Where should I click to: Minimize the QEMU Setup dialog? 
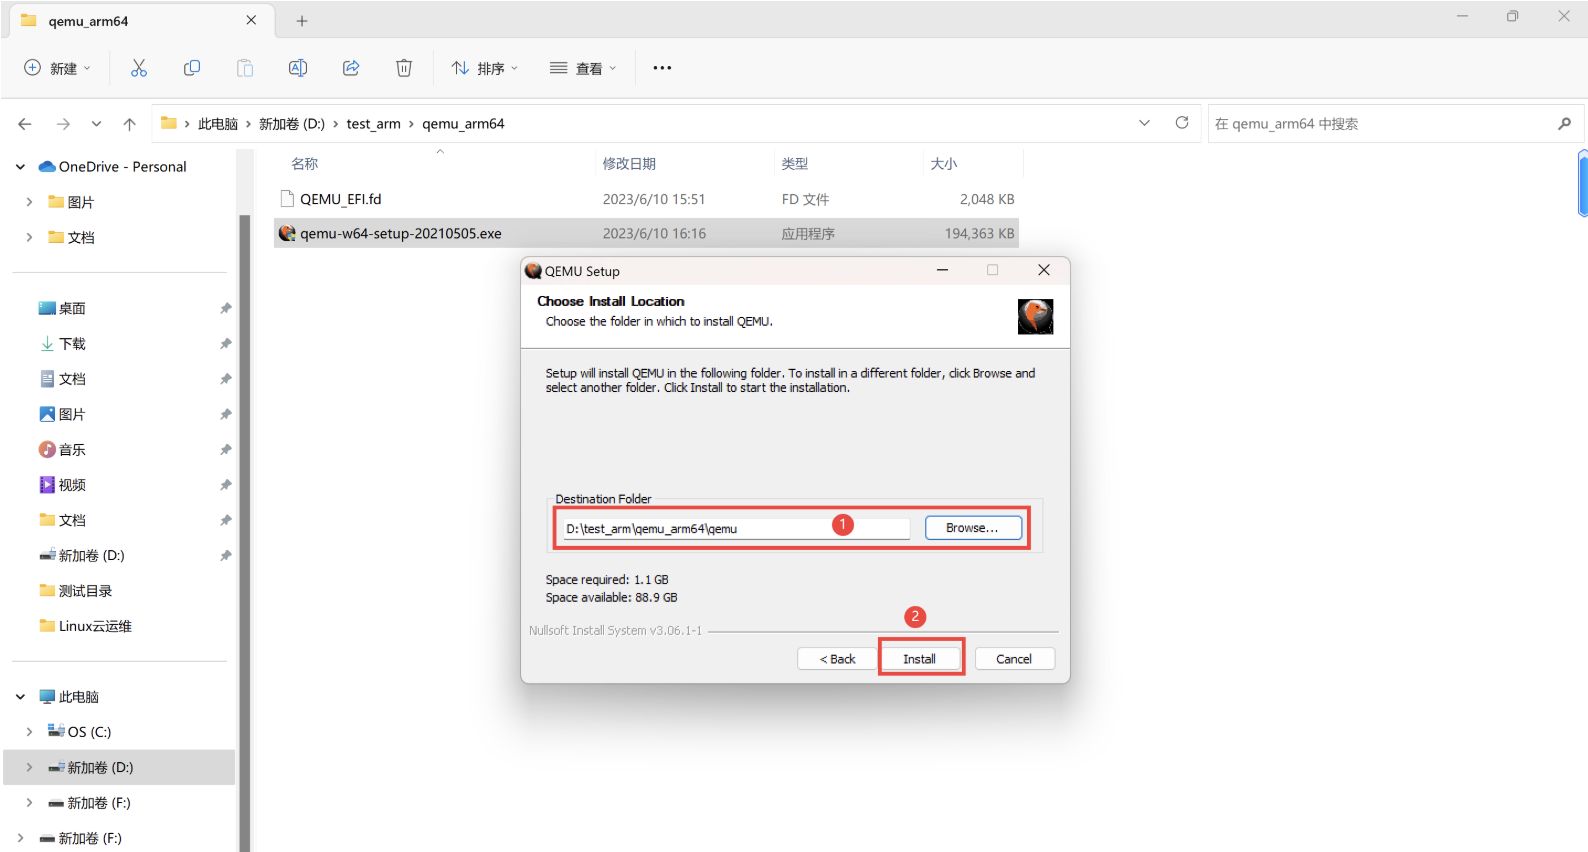tap(942, 270)
